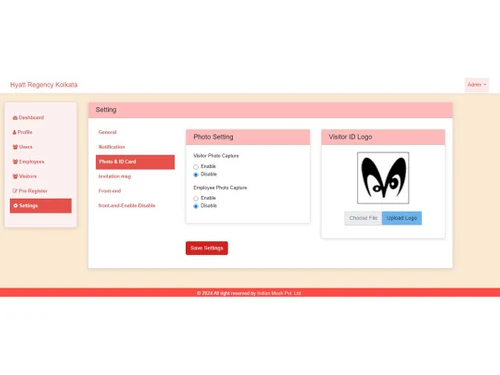Click the Setting page title
The width and height of the screenshot is (500, 375).
pyautogui.click(x=106, y=110)
